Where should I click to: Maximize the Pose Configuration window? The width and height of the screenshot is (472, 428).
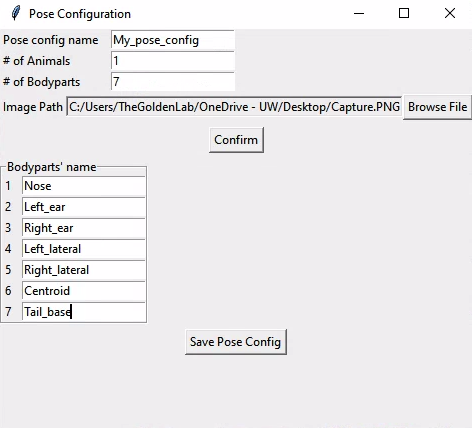[404, 13]
